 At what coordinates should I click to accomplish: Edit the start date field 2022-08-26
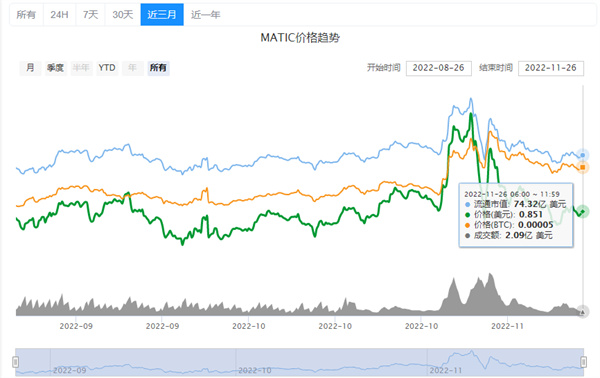(x=439, y=68)
